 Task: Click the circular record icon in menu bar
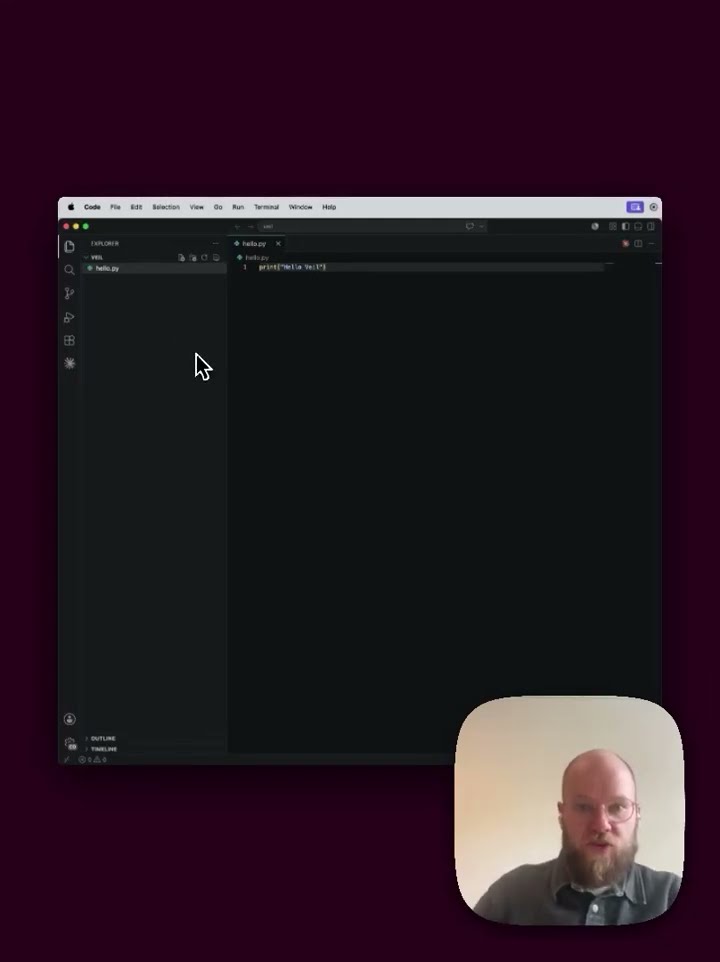(x=654, y=207)
